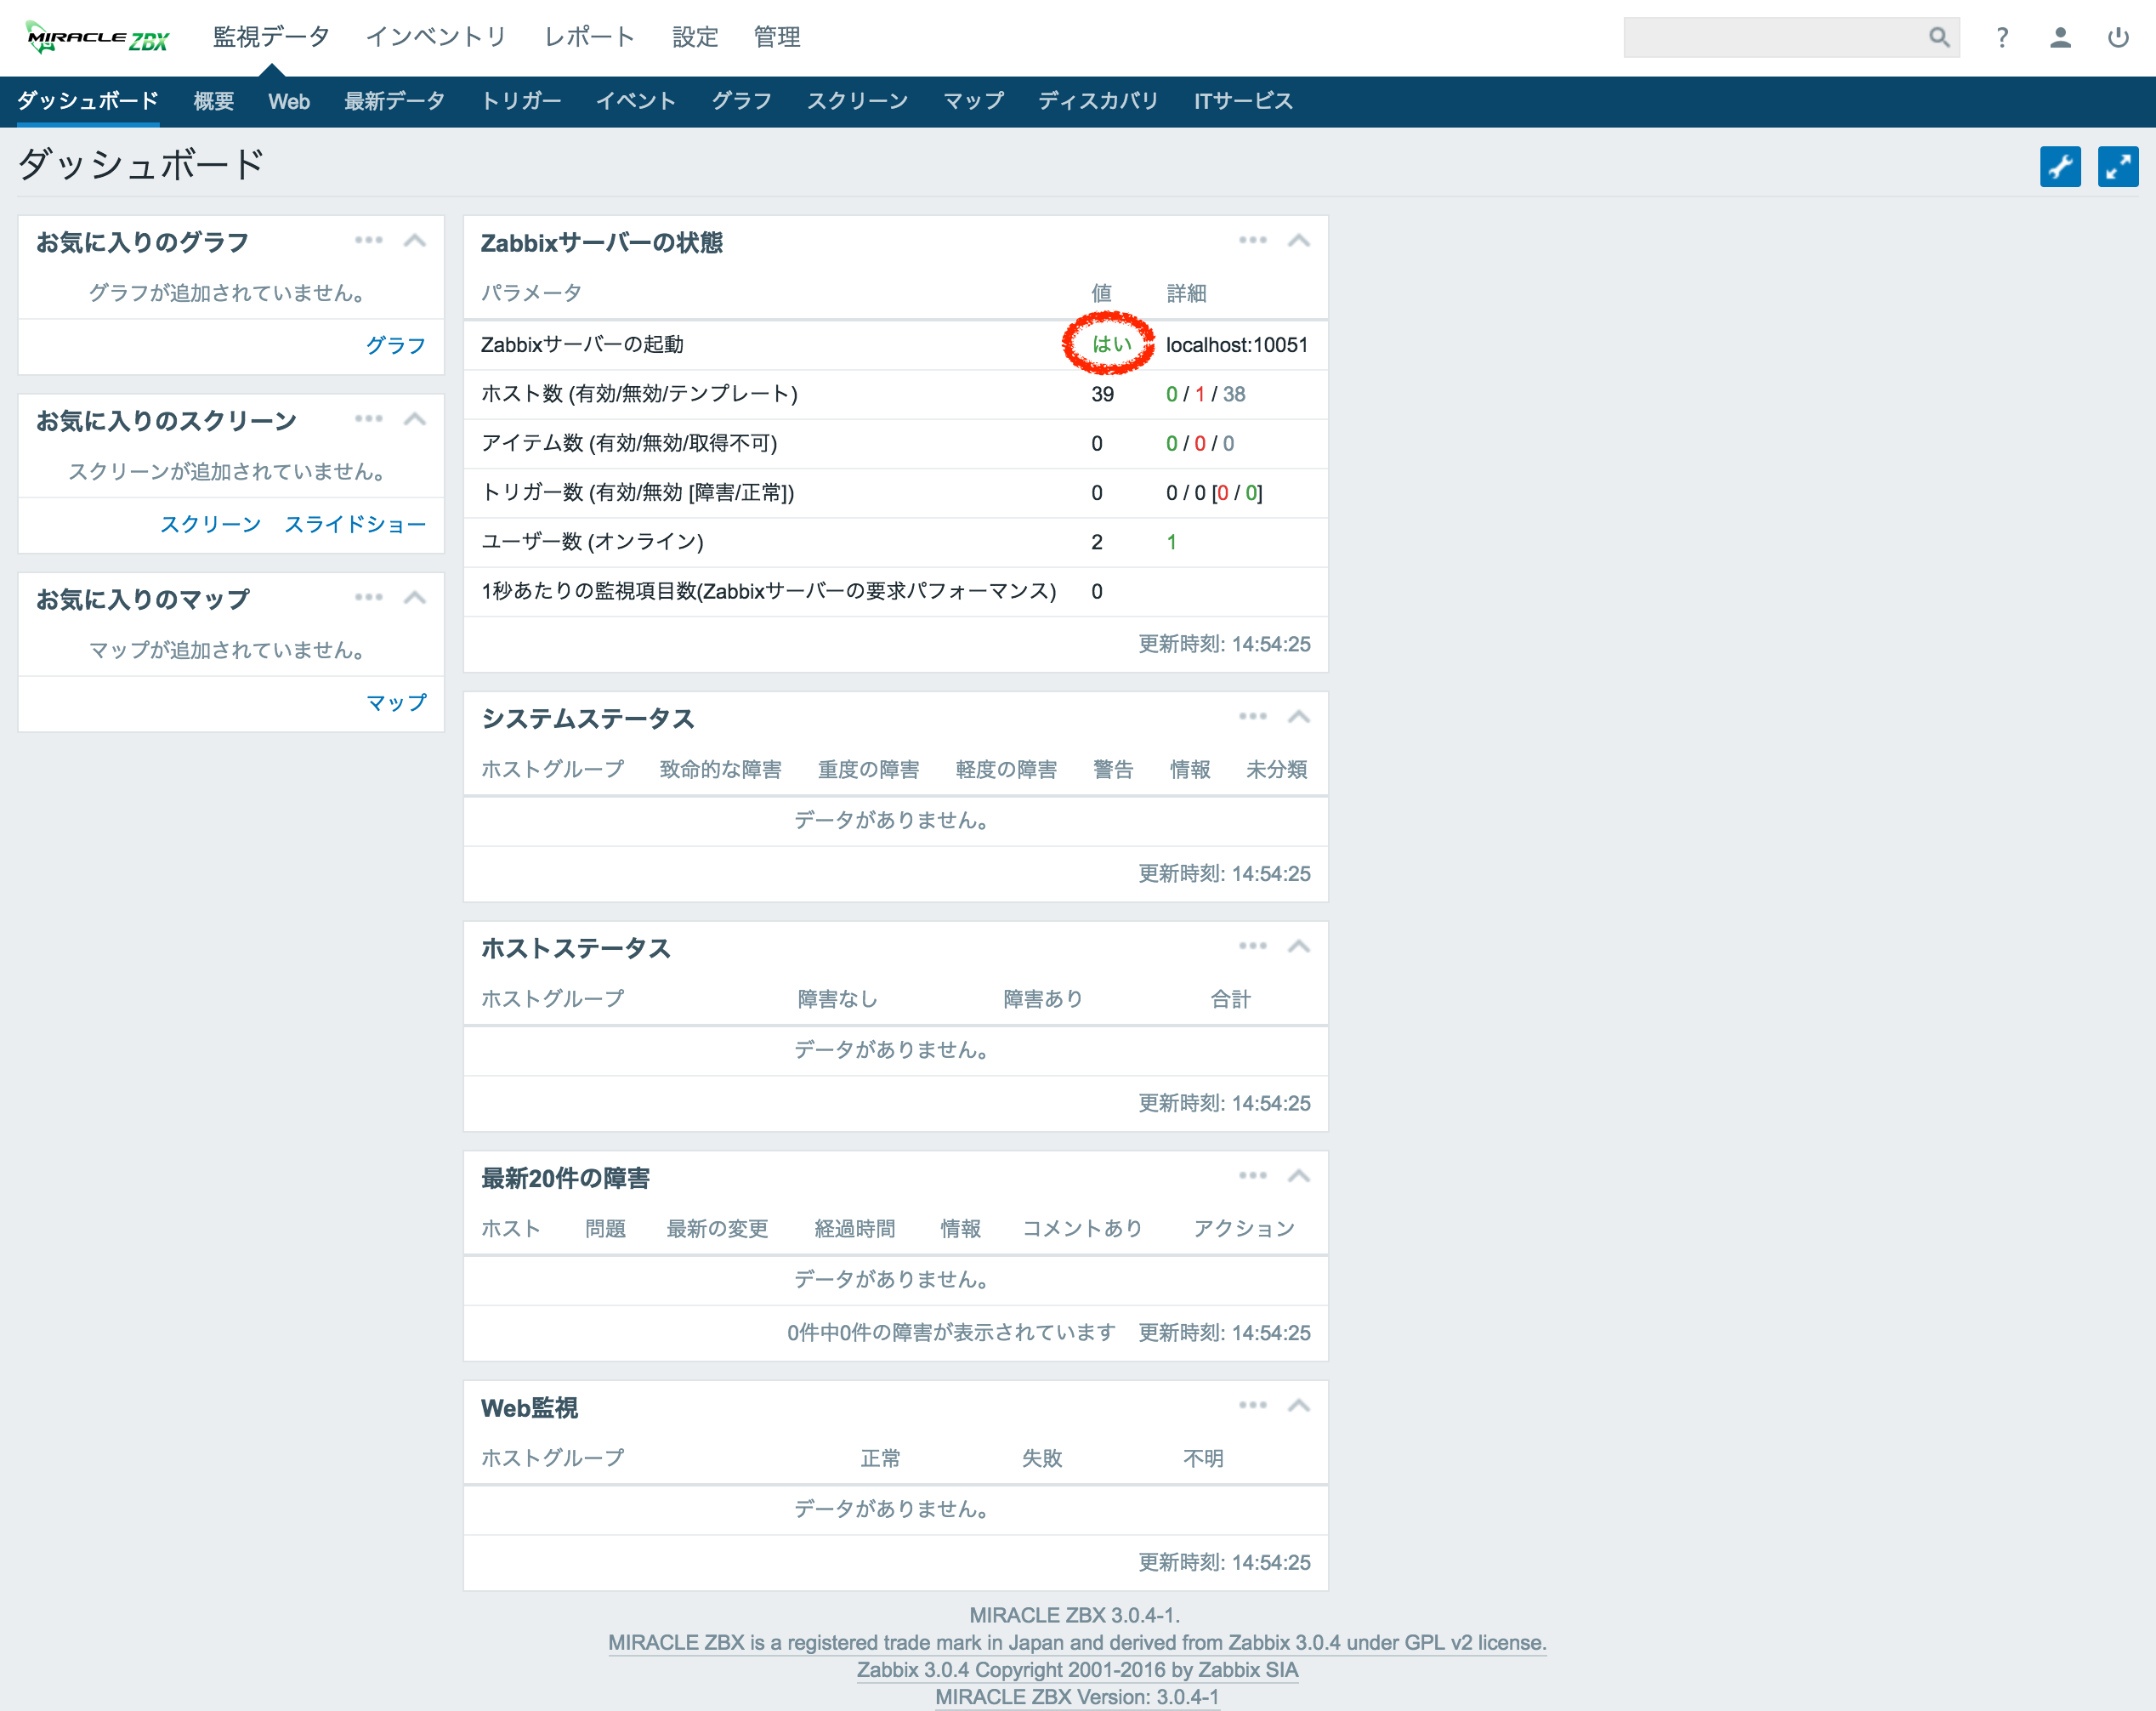Open the スライドショー link
The width and height of the screenshot is (2156, 1711).
[x=356, y=524]
